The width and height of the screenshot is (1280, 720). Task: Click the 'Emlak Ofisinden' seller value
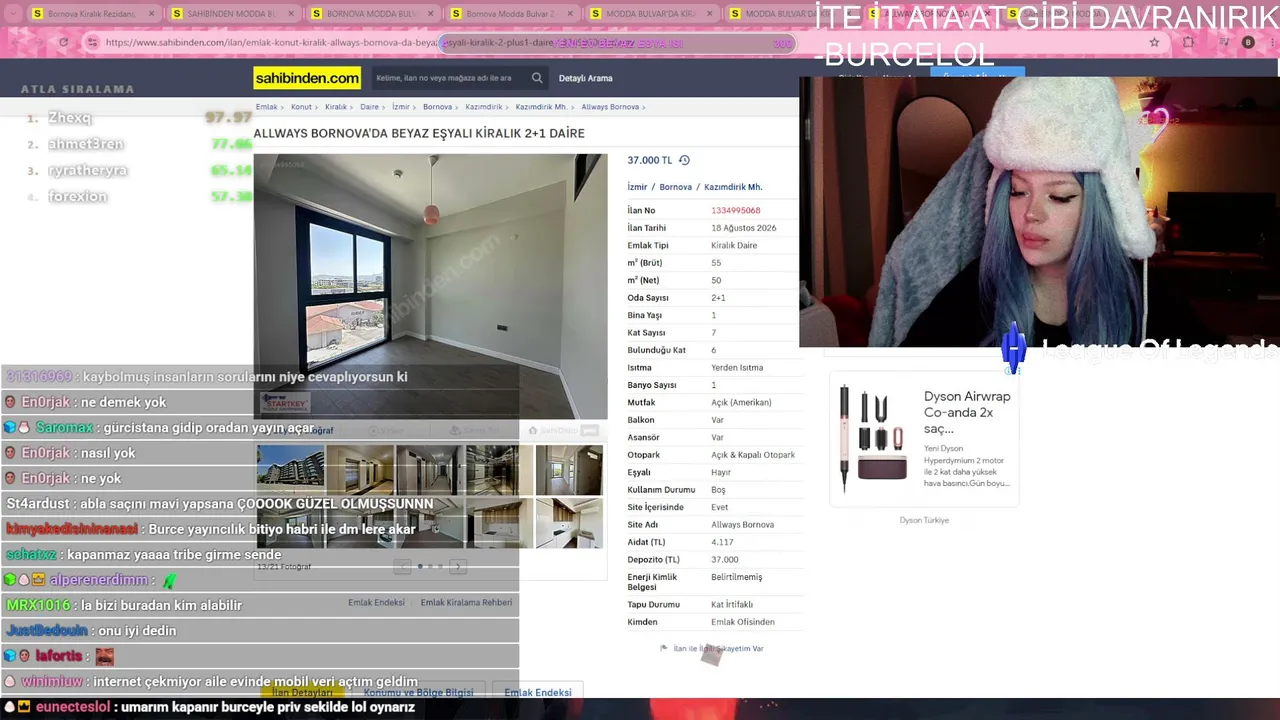(743, 622)
